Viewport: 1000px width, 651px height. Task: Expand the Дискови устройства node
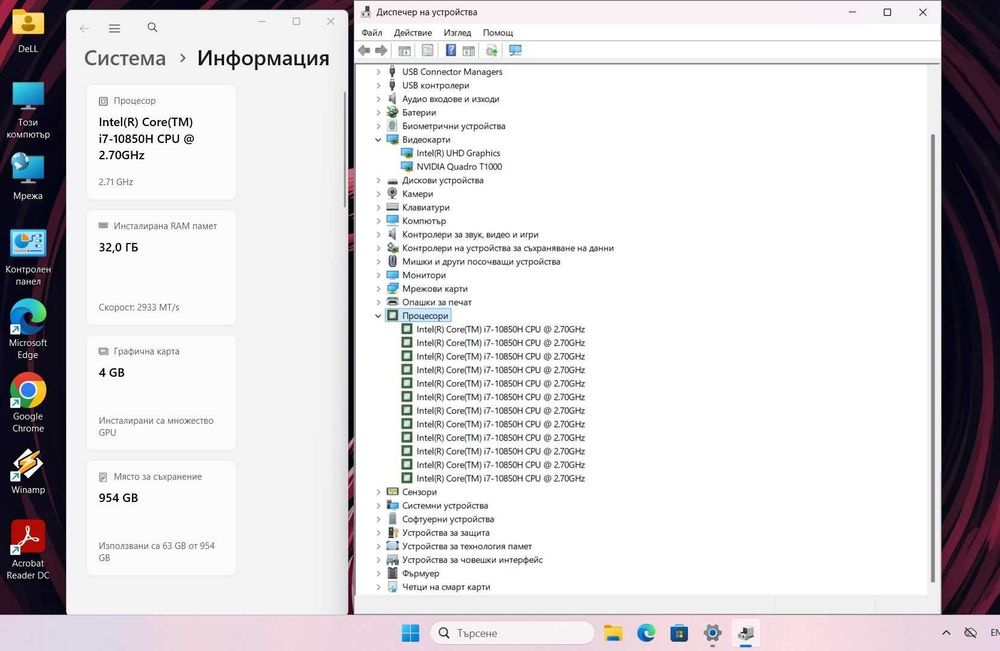(378, 180)
